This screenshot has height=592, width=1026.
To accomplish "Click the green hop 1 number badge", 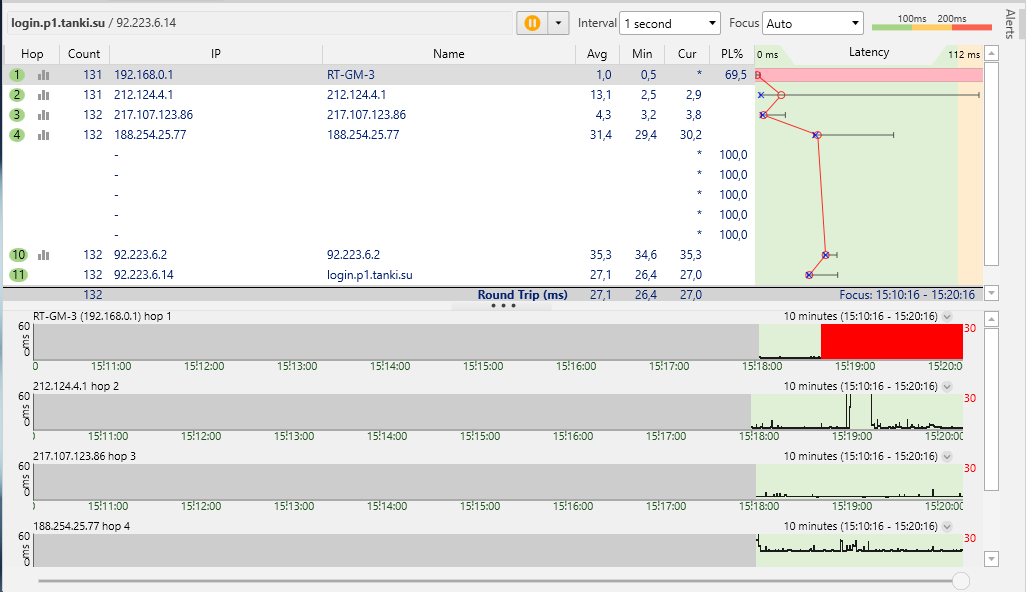I will pyautogui.click(x=17, y=75).
